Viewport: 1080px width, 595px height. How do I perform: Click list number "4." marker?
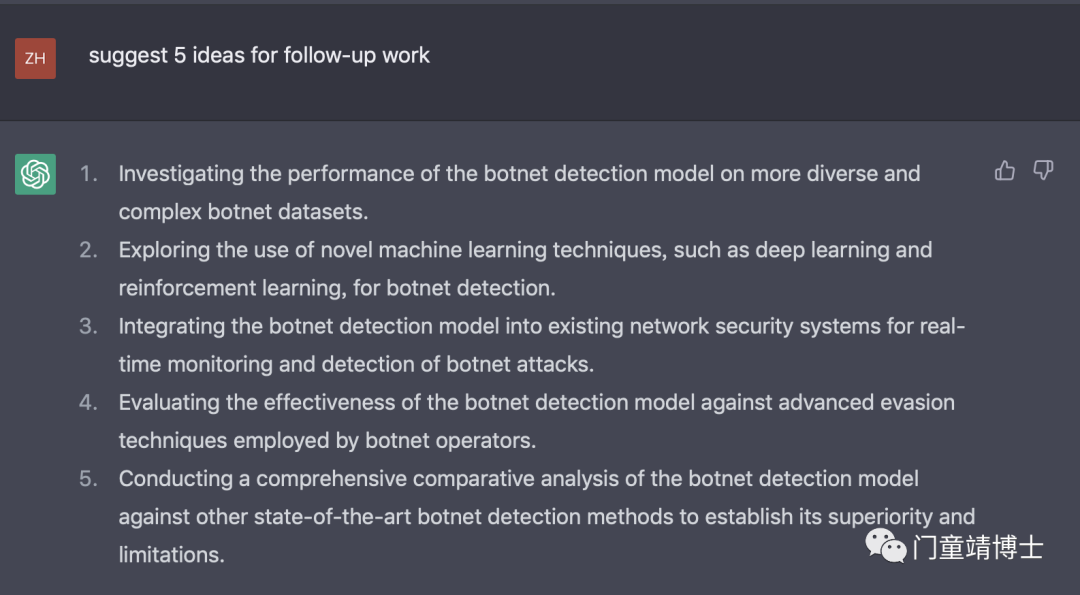[x=88, y=402]
